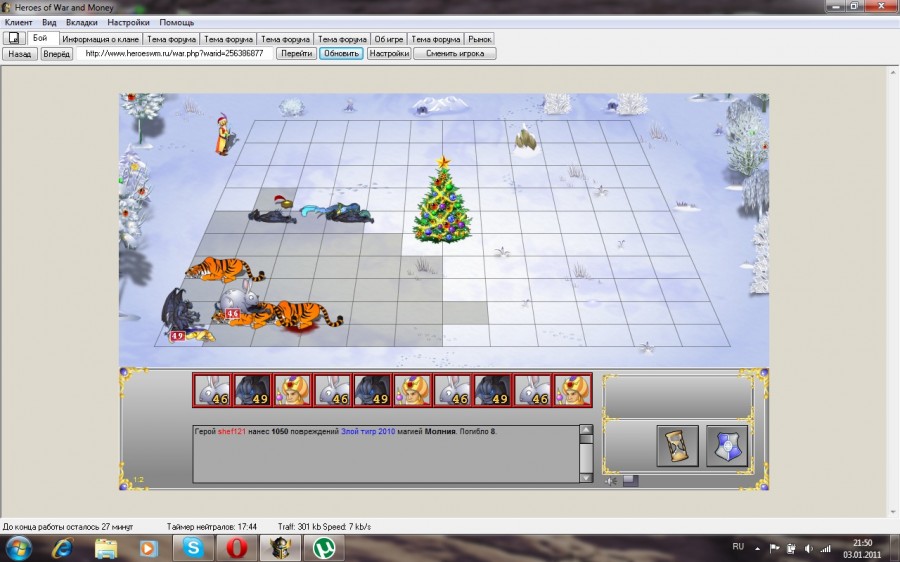Click RU language indicator
Viewport: 900px width, 562px height.
(738, 547)
